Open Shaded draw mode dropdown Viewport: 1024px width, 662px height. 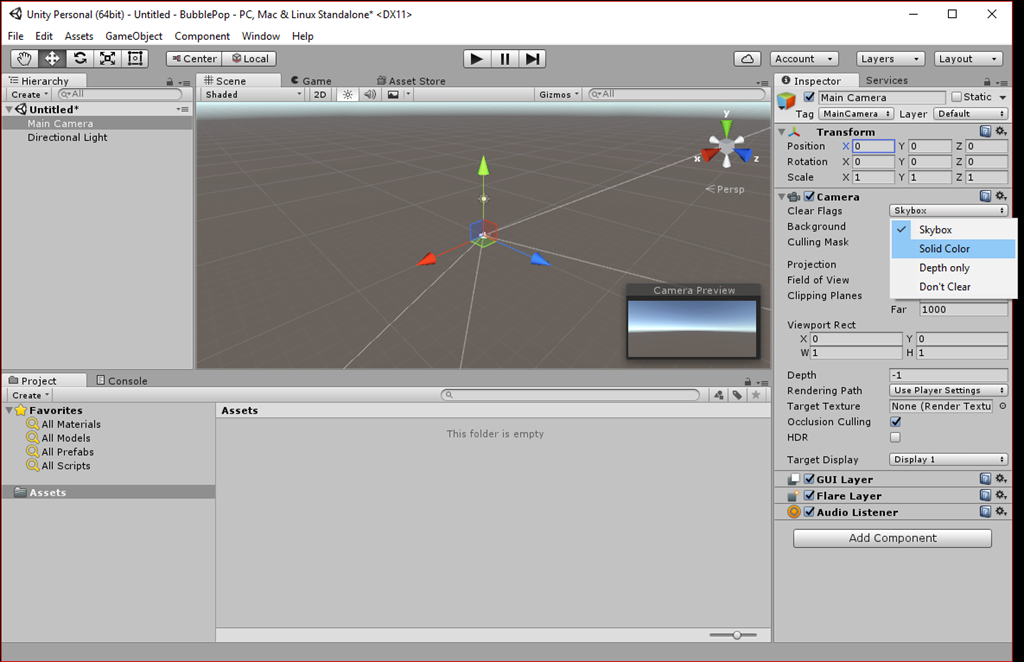(x=253, y=95)
